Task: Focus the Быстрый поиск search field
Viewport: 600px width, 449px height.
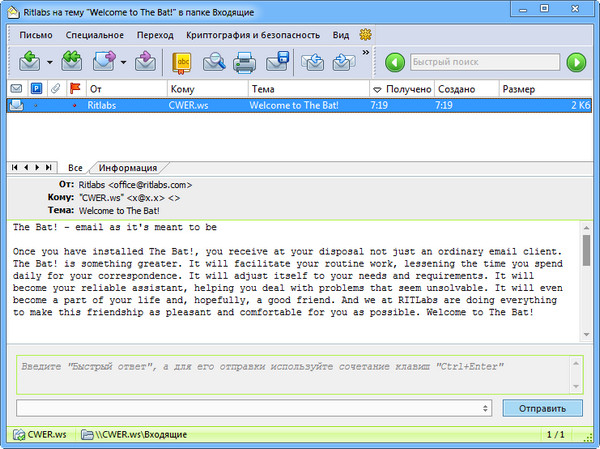Action: pos(484,62)
